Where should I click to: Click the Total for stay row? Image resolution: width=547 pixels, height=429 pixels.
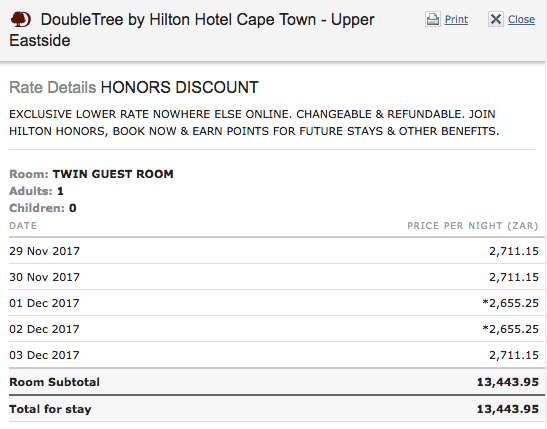(x=277, y=409)
